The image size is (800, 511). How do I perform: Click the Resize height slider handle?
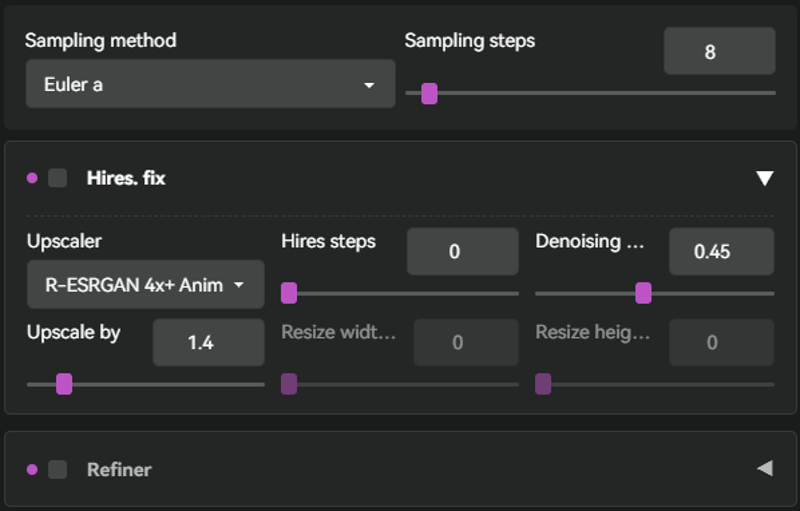click(543, 384)
